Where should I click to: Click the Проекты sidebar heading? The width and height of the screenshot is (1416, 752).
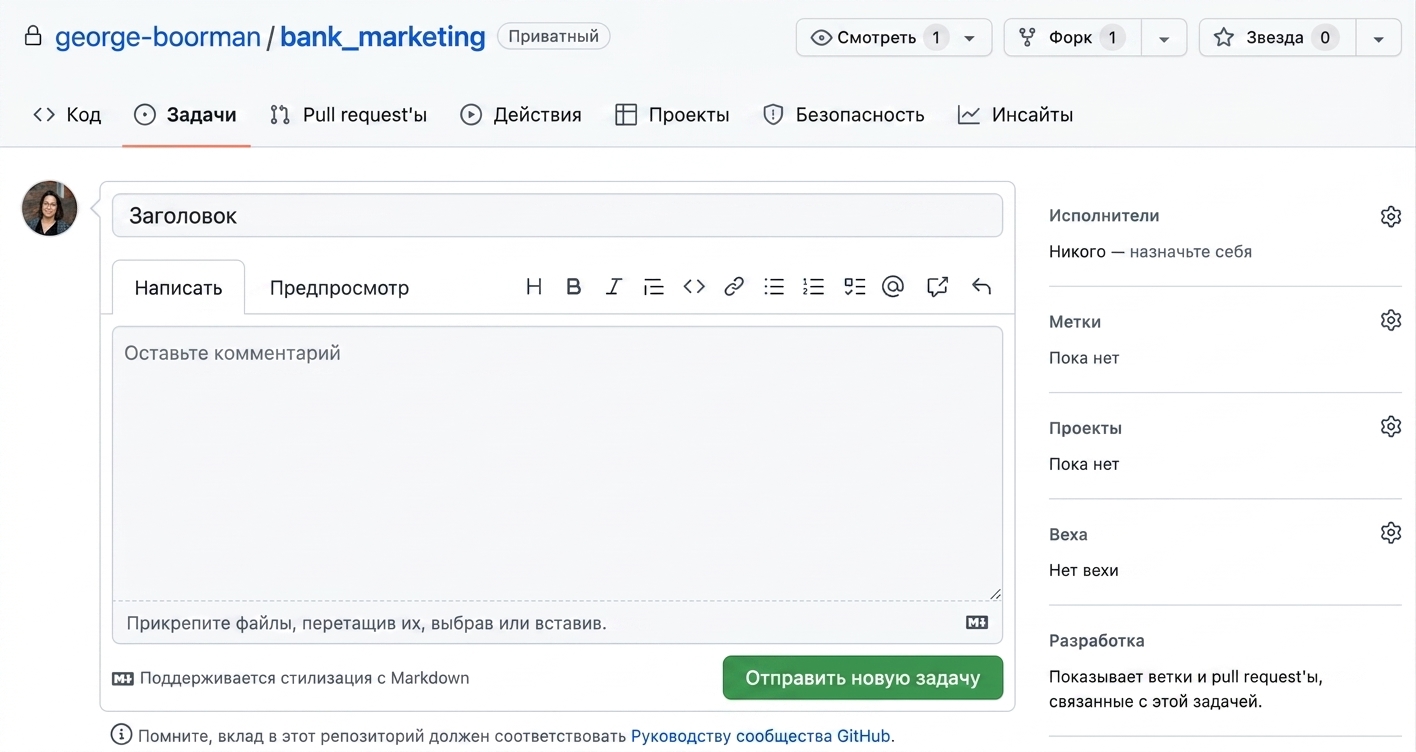point(1085,428)
